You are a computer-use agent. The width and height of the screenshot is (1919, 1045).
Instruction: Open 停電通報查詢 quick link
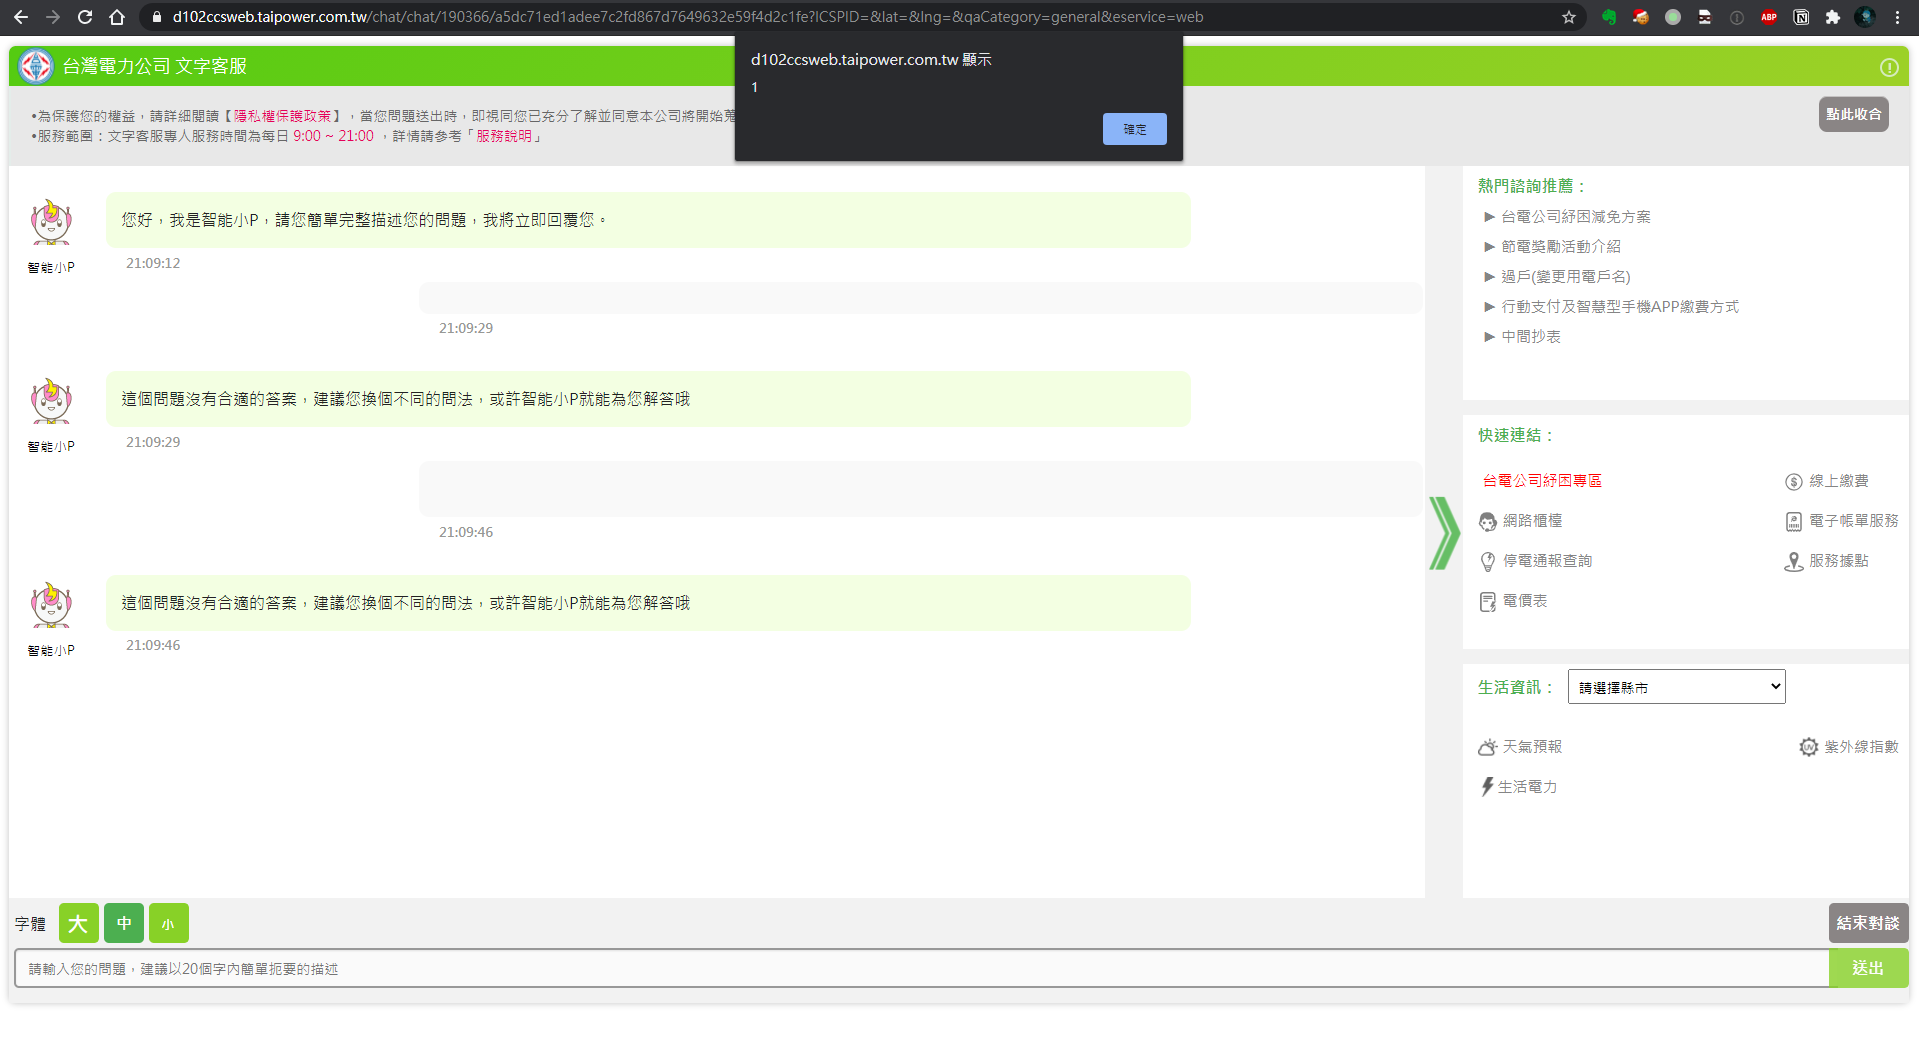[1536, 561]
